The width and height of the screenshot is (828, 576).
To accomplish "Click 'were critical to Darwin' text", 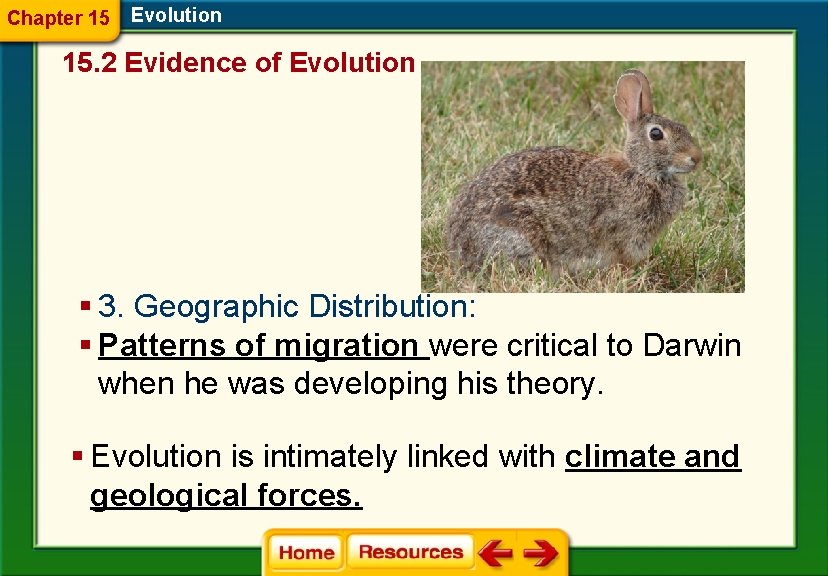I will 585,346.
